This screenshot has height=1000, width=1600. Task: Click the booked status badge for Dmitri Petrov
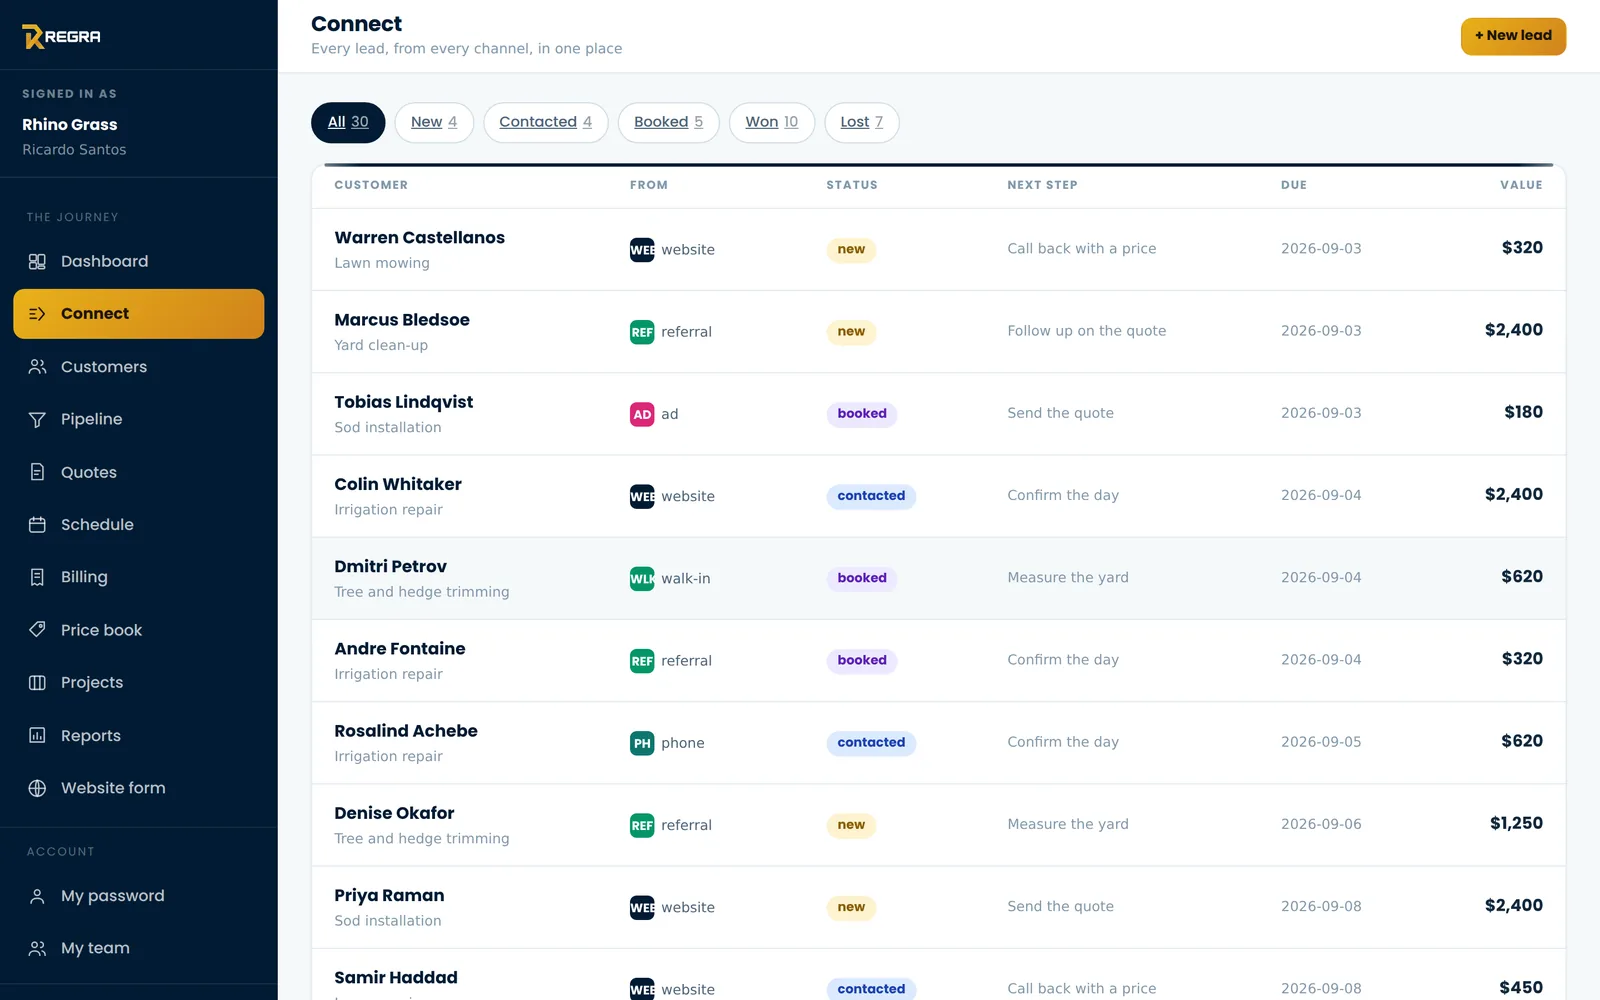[862, 578]
